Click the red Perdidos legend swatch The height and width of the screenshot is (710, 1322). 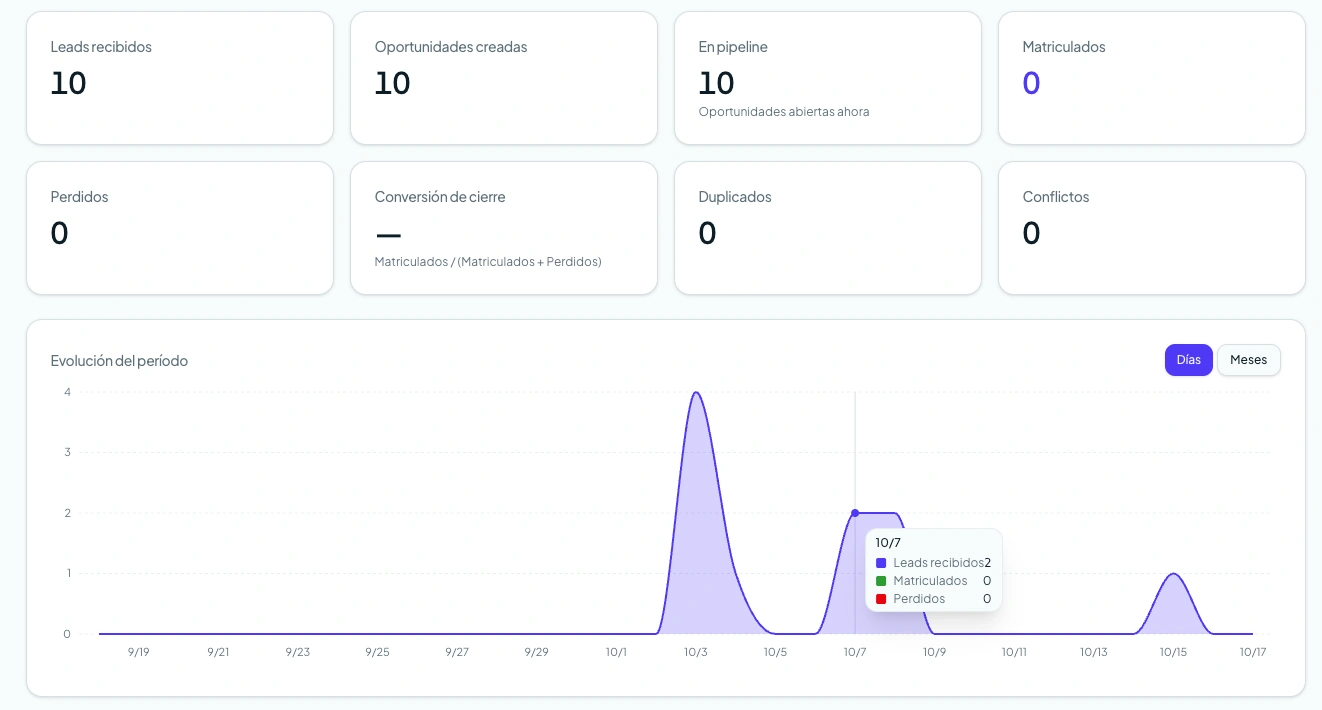[881, 599]
